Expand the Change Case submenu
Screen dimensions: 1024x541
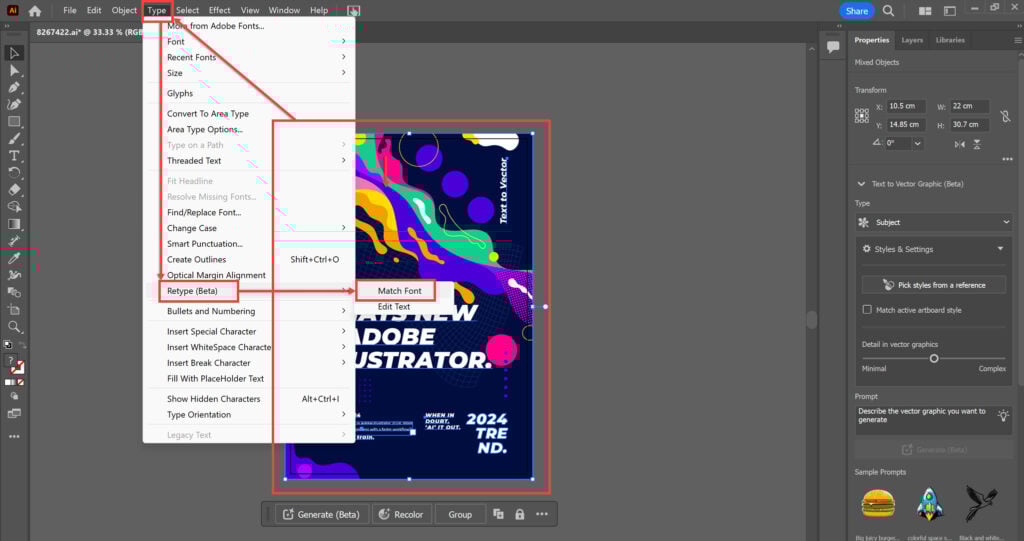pyautogui.click(x=344, y=228)
